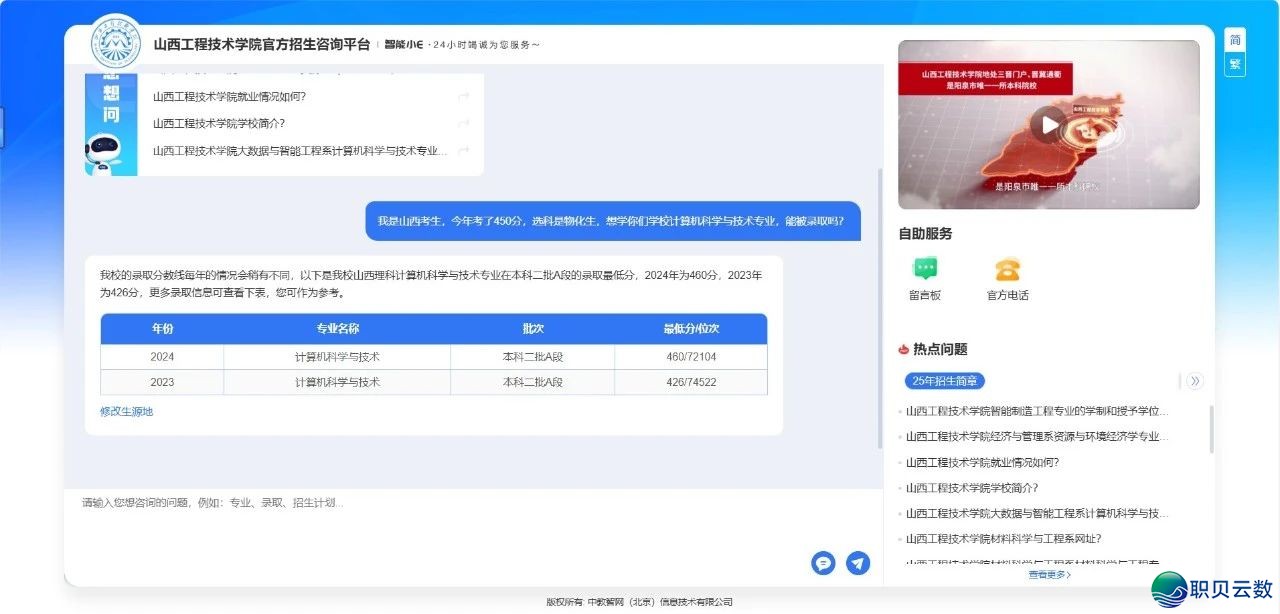Switch to Traditional Chinese with 繁

1235,64
